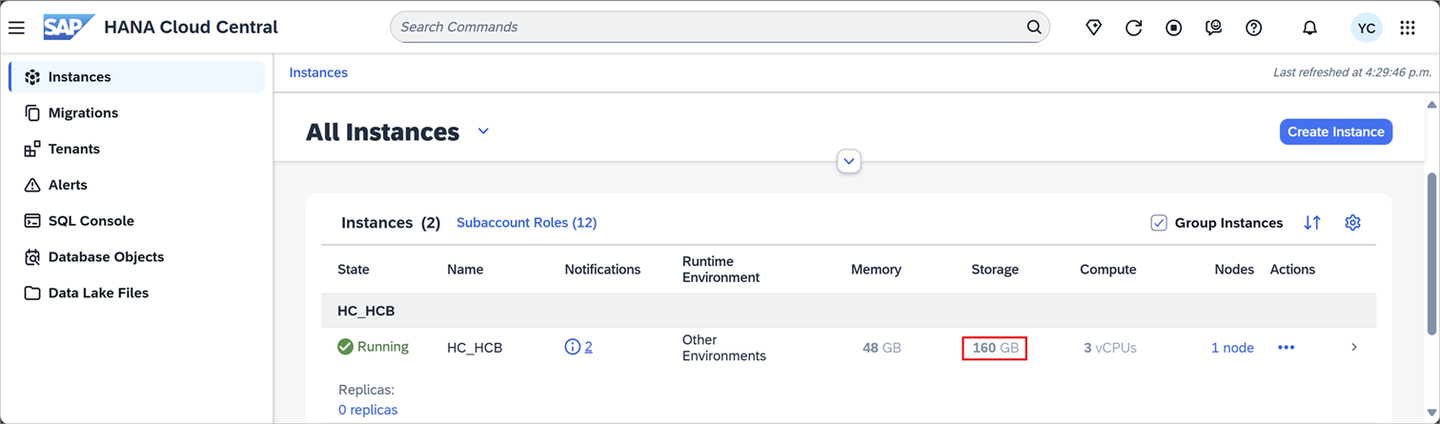Click the Compute column header
Viewport: 1440px width, 424px height.
pos(1108,270)
